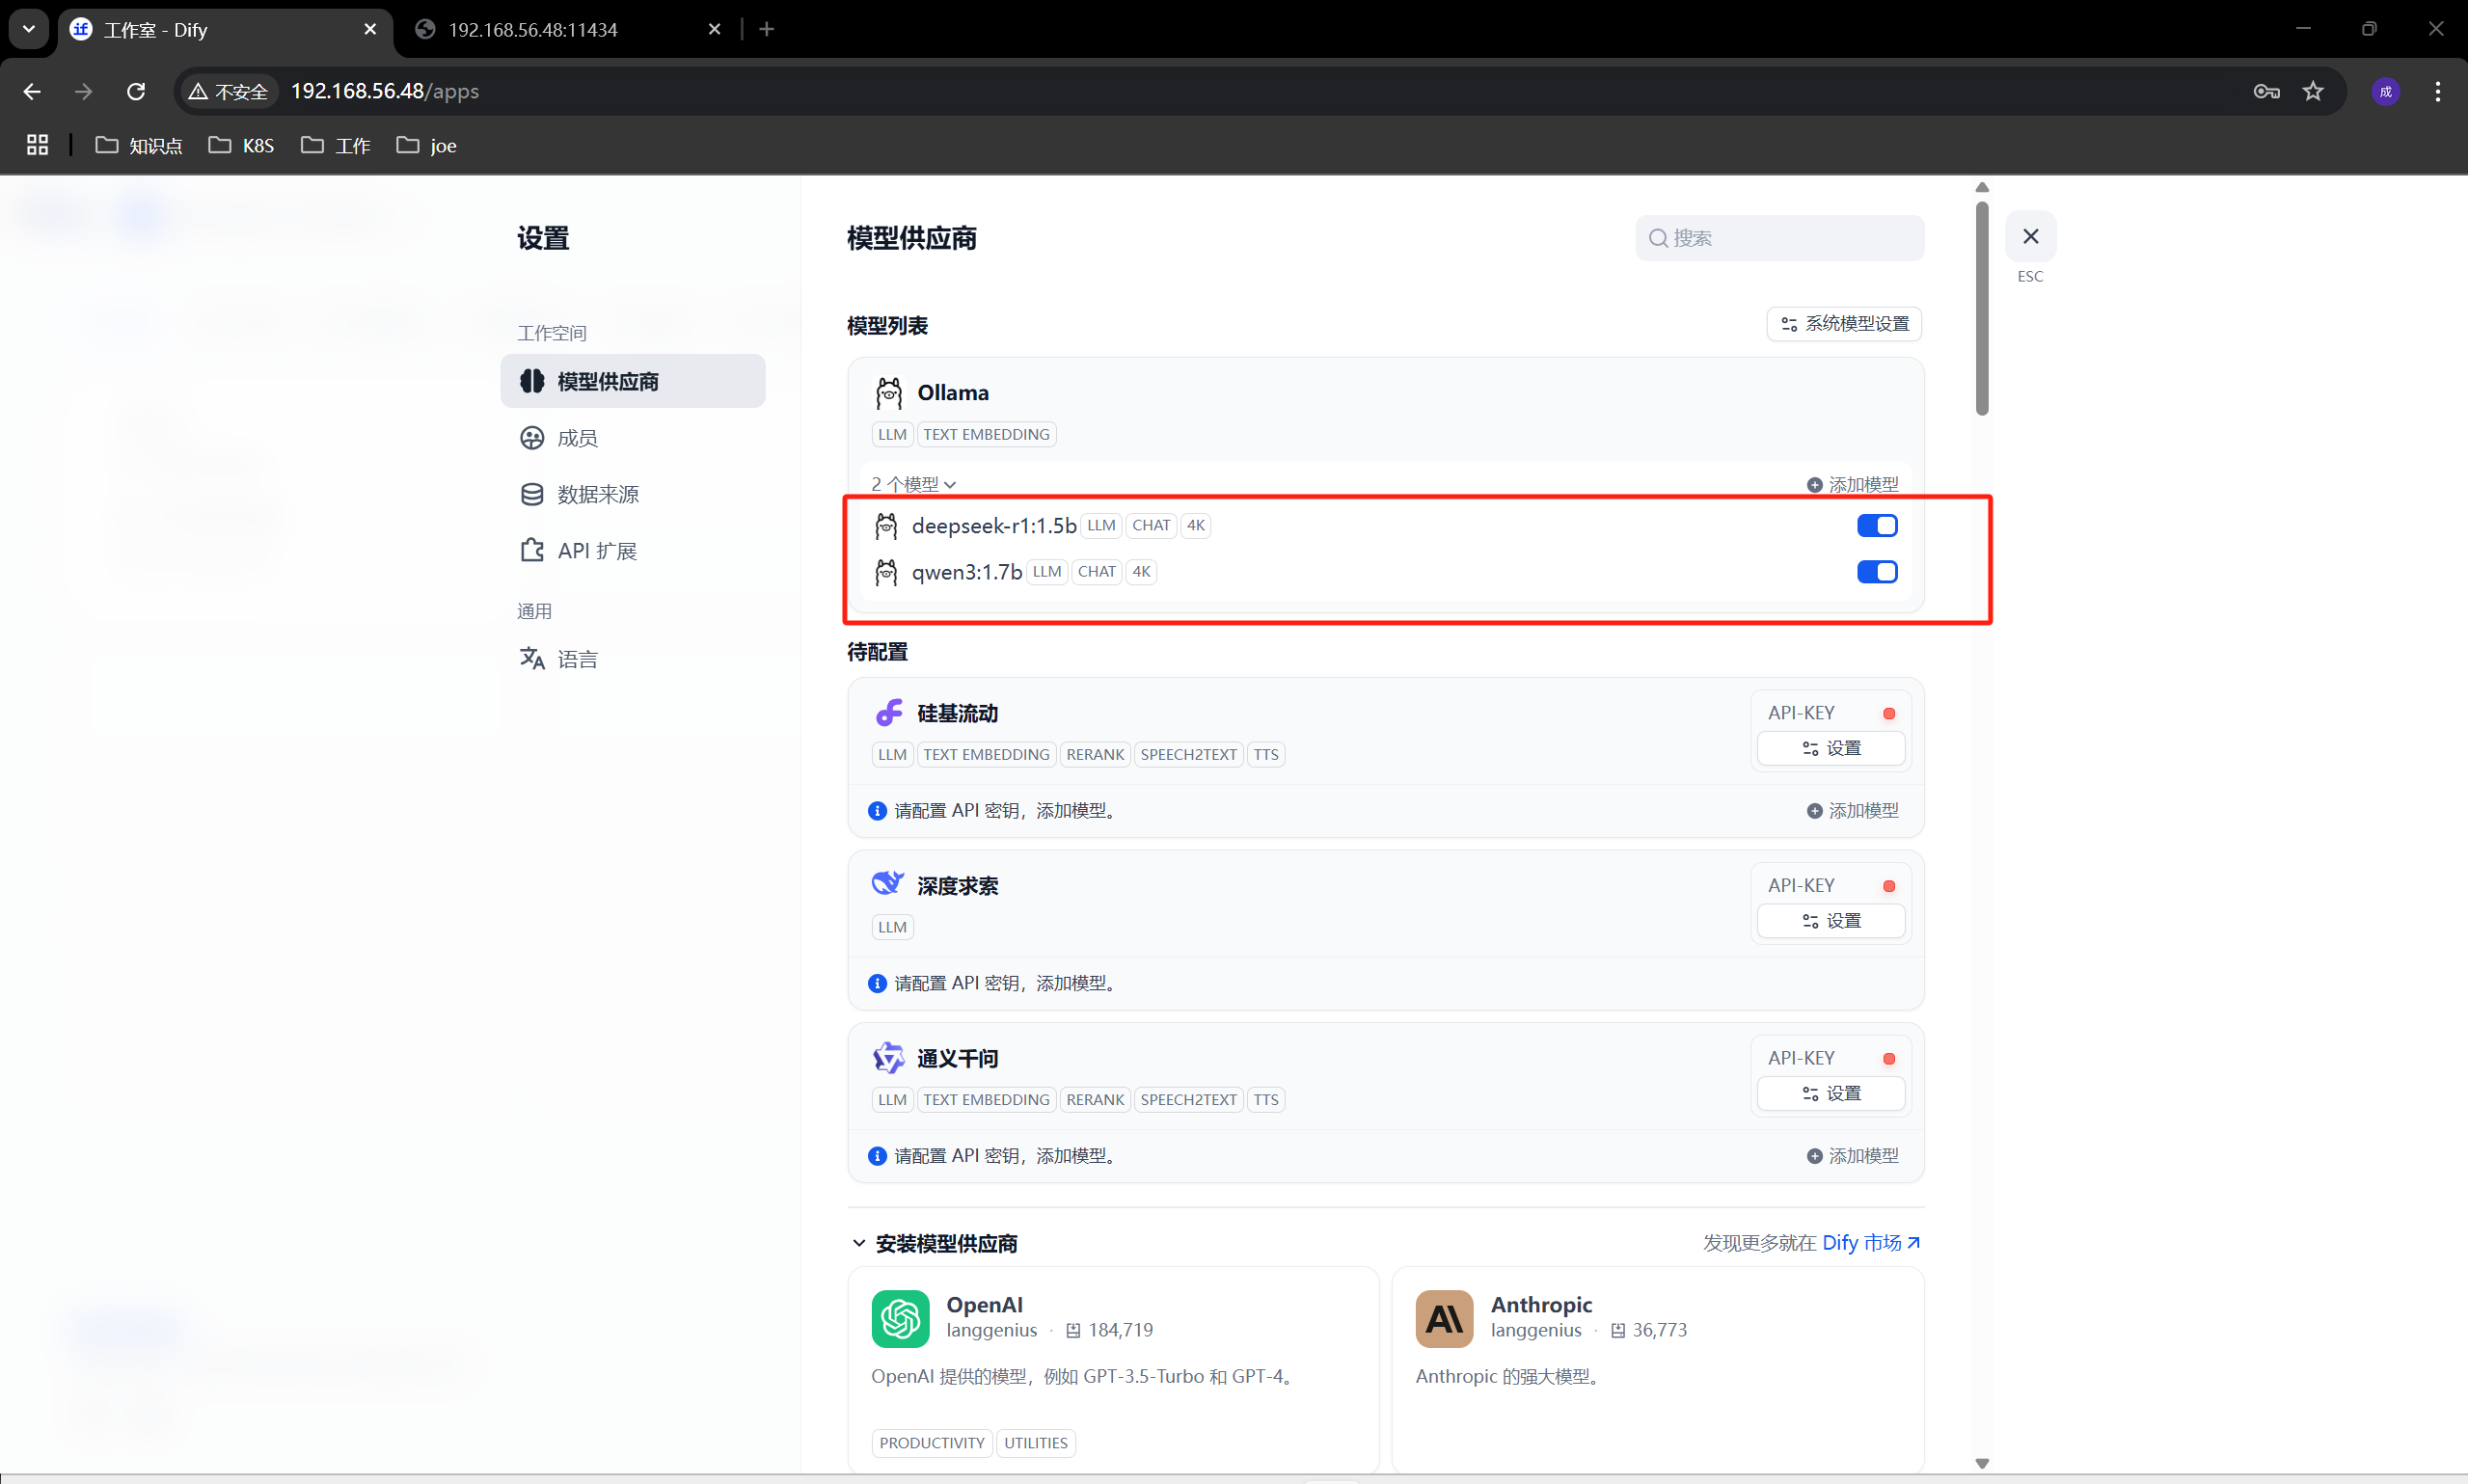
Task: Click the qwen3:1.7b model name
Action: coord(966,572)
